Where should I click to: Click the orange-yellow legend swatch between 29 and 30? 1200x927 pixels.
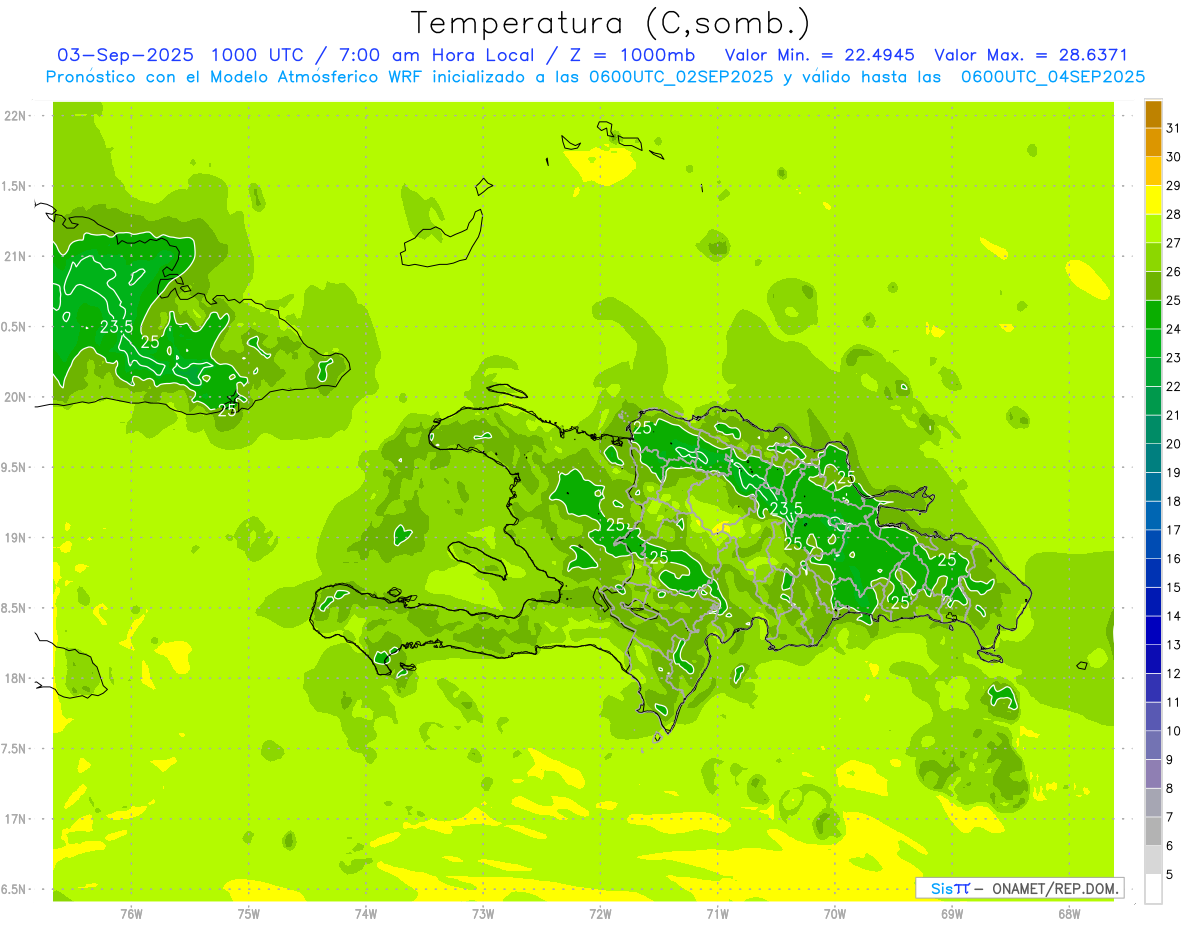click(1153, 172)
